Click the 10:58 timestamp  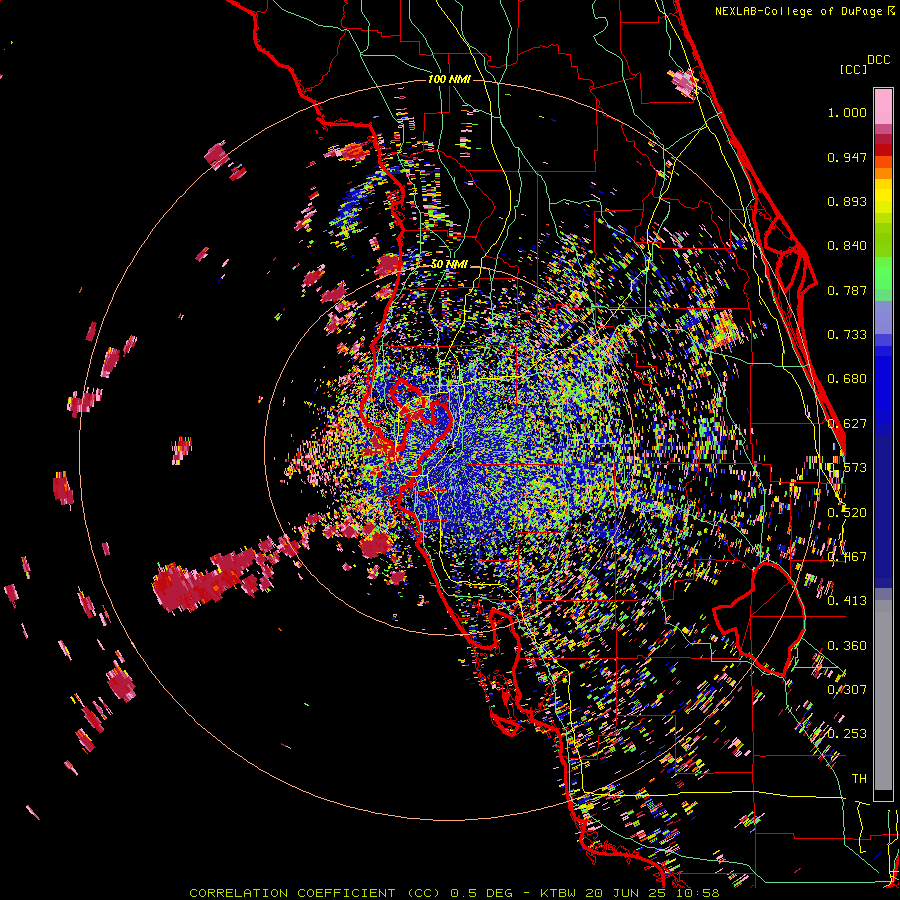697,893
